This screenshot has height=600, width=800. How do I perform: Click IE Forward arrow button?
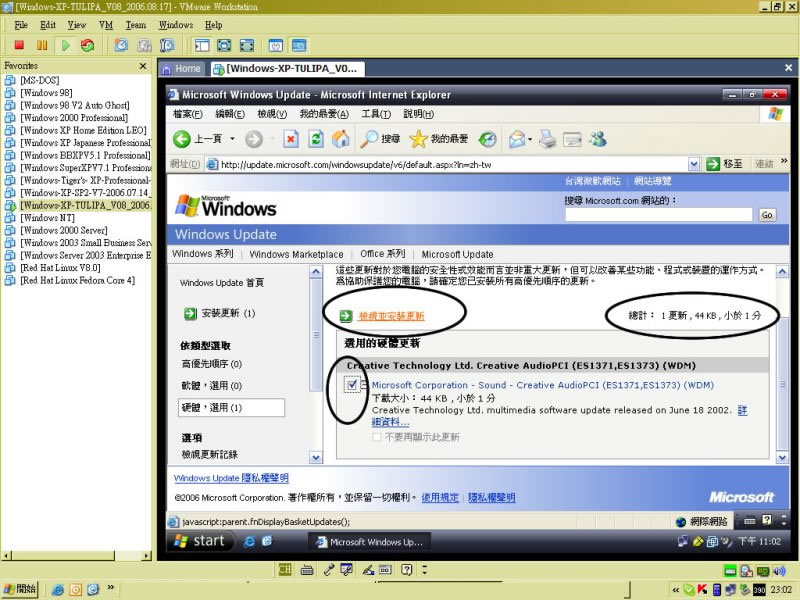pyautogui.click(x=254, y=139)
